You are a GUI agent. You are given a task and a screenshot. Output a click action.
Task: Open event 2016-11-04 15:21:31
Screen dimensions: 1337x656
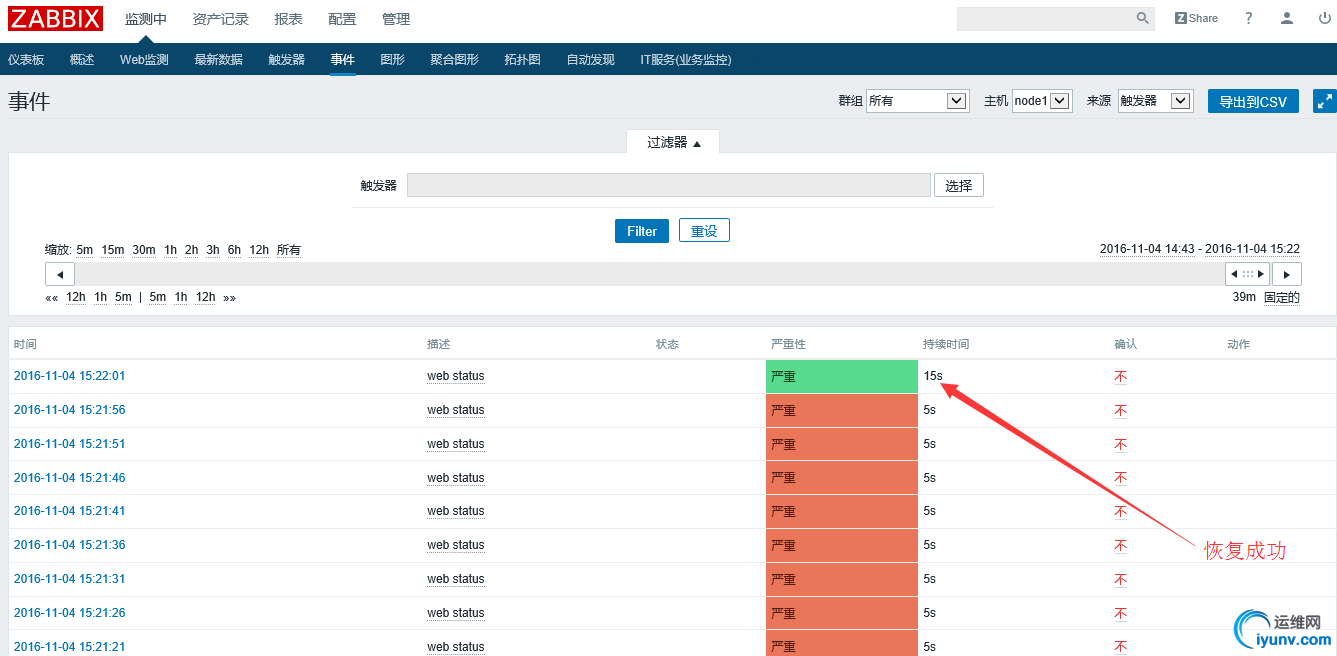click(70, 579)
